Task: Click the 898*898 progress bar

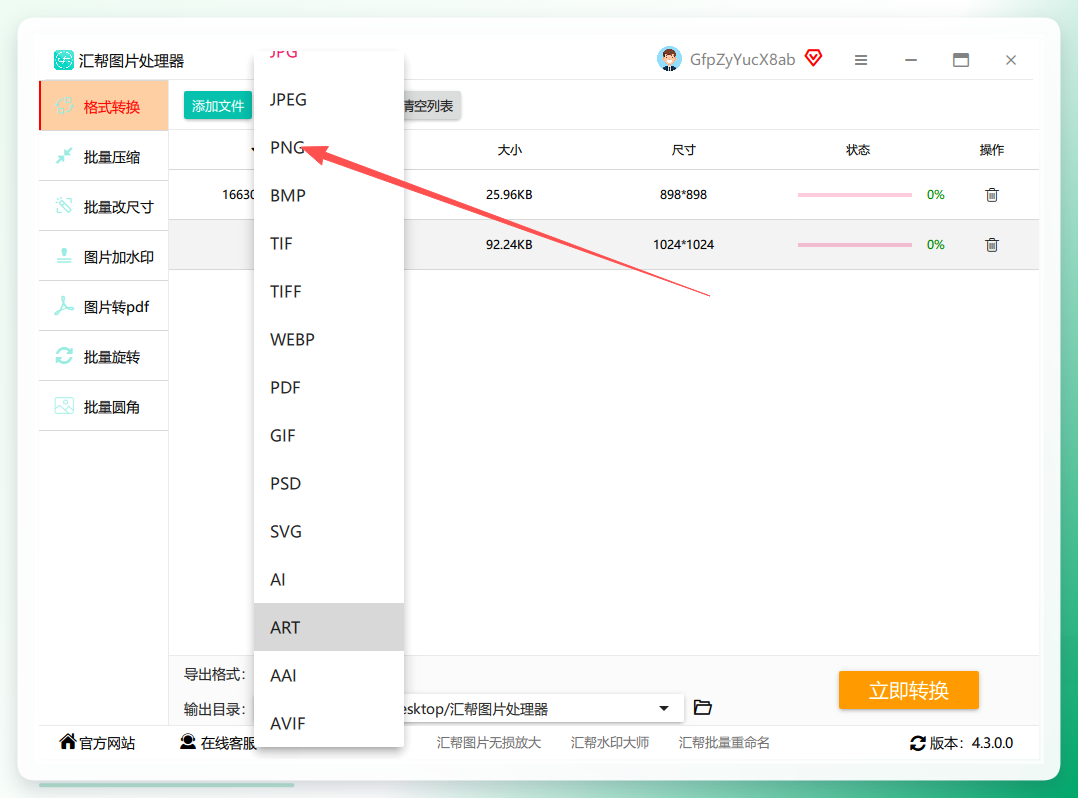Action: [855, 195]
